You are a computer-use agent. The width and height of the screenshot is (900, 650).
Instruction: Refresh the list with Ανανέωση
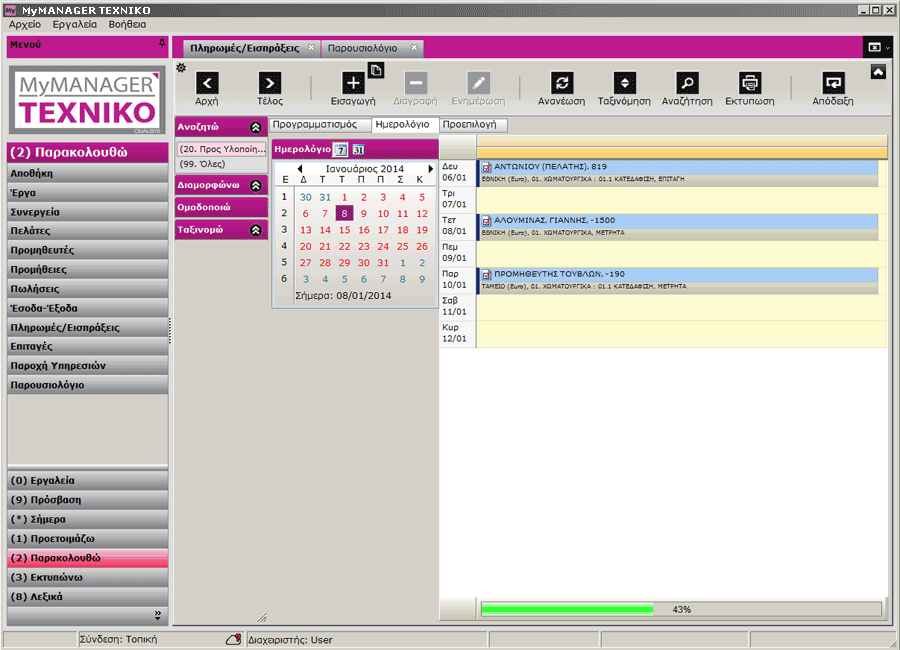pyautogui.click(x=562, y=83)
